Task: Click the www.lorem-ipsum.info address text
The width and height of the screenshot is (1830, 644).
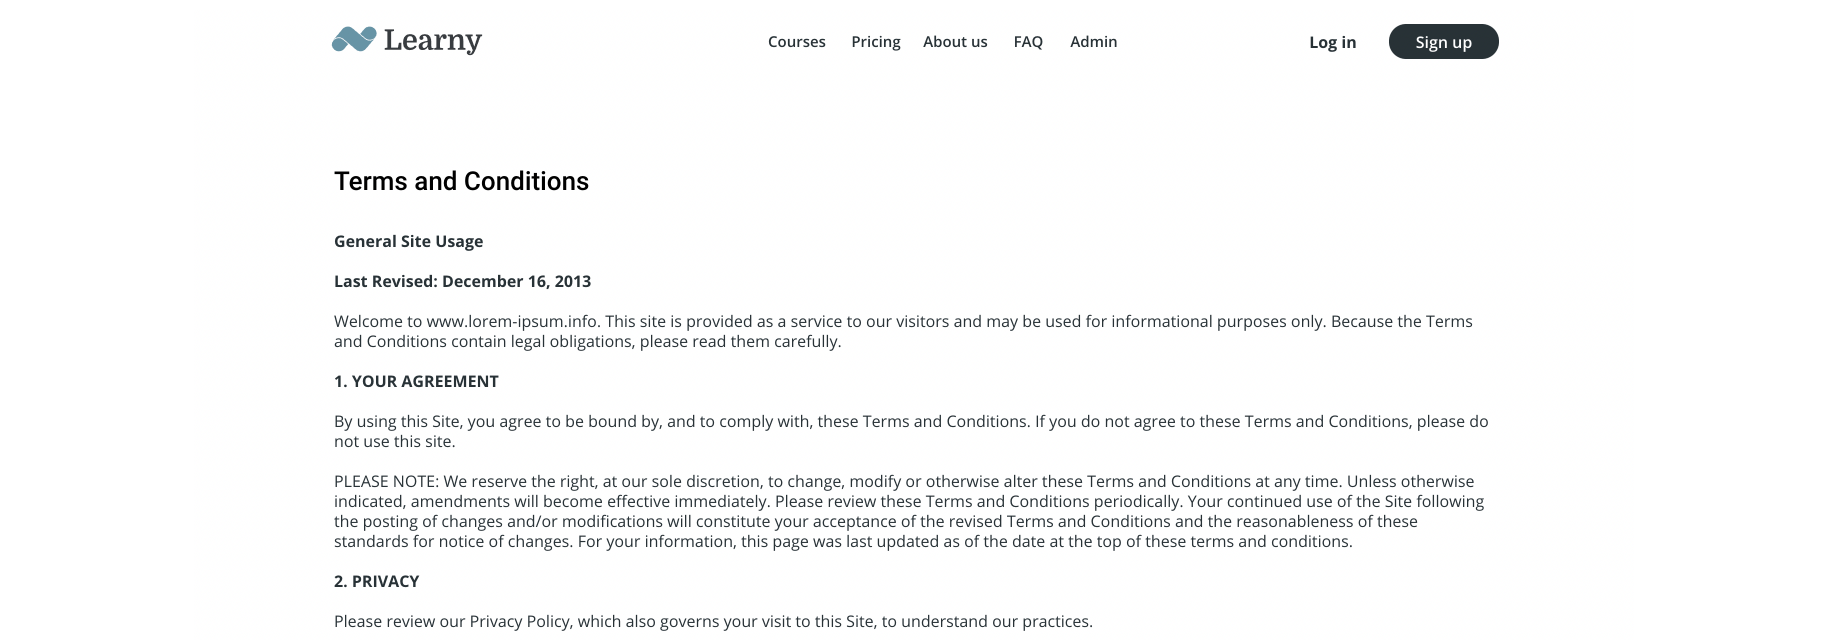Action: (512, 321)
